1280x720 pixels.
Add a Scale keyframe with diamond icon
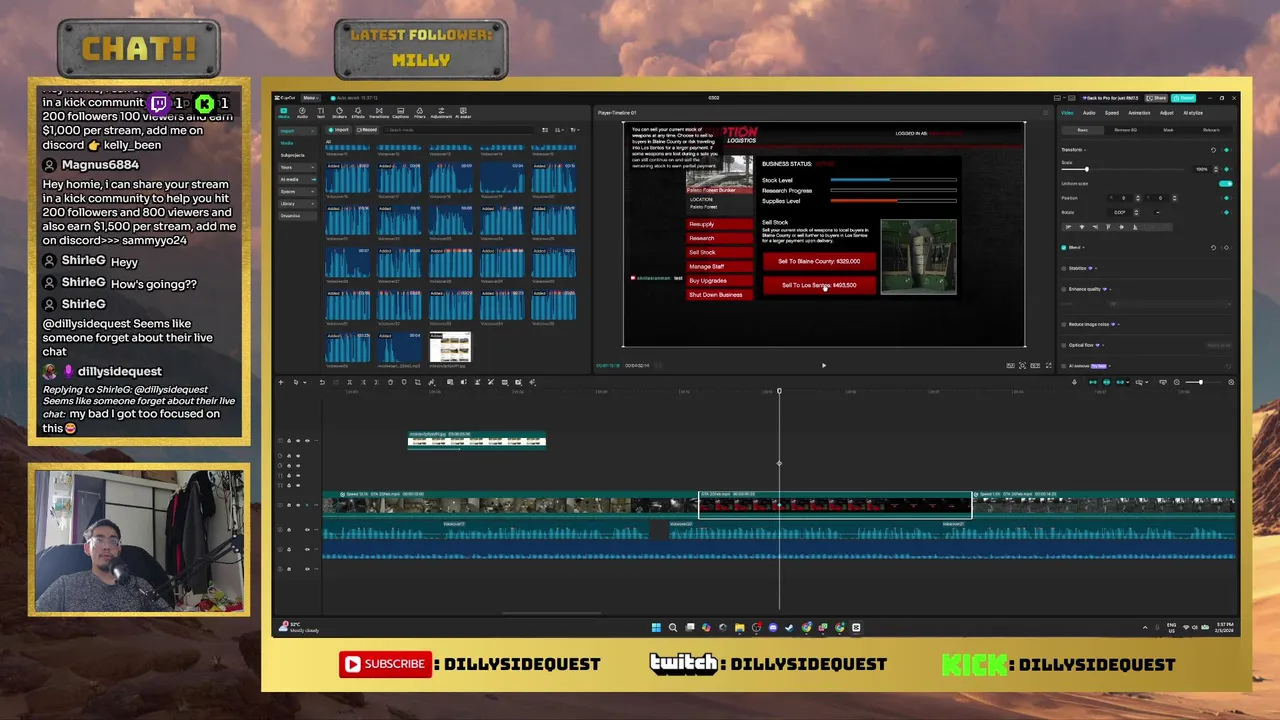(1226, 169)
